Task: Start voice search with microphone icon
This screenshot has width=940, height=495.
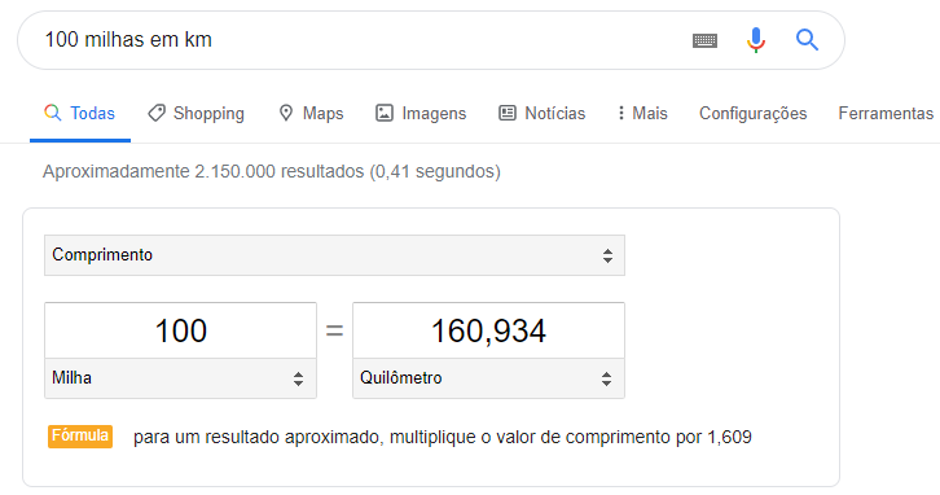Action: click(x=756, y=40)
